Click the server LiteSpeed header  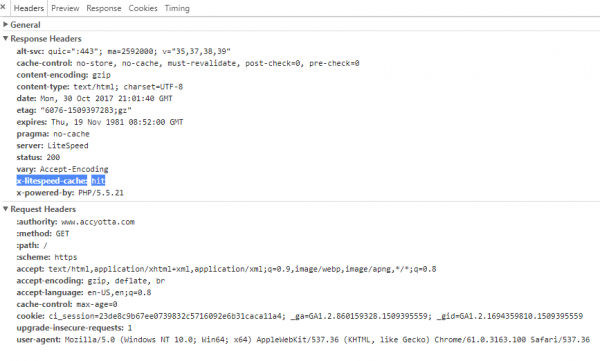pos(52,145)
